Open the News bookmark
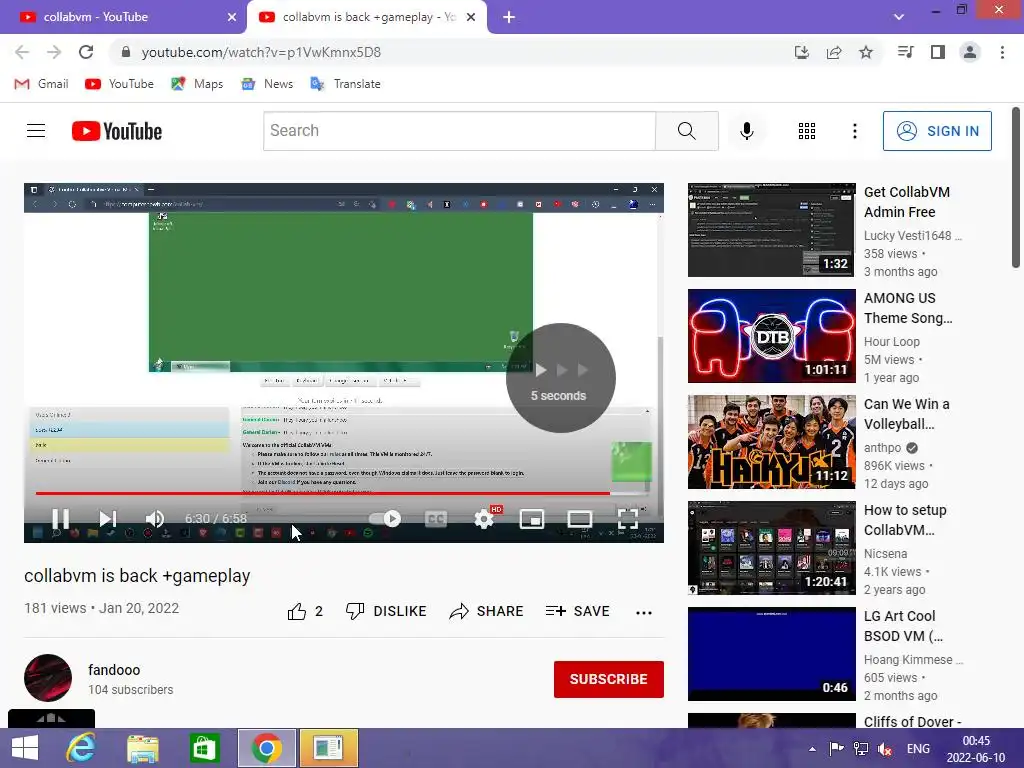The height and width of the screenshot is (768, 1024). [x=267, y=84]
